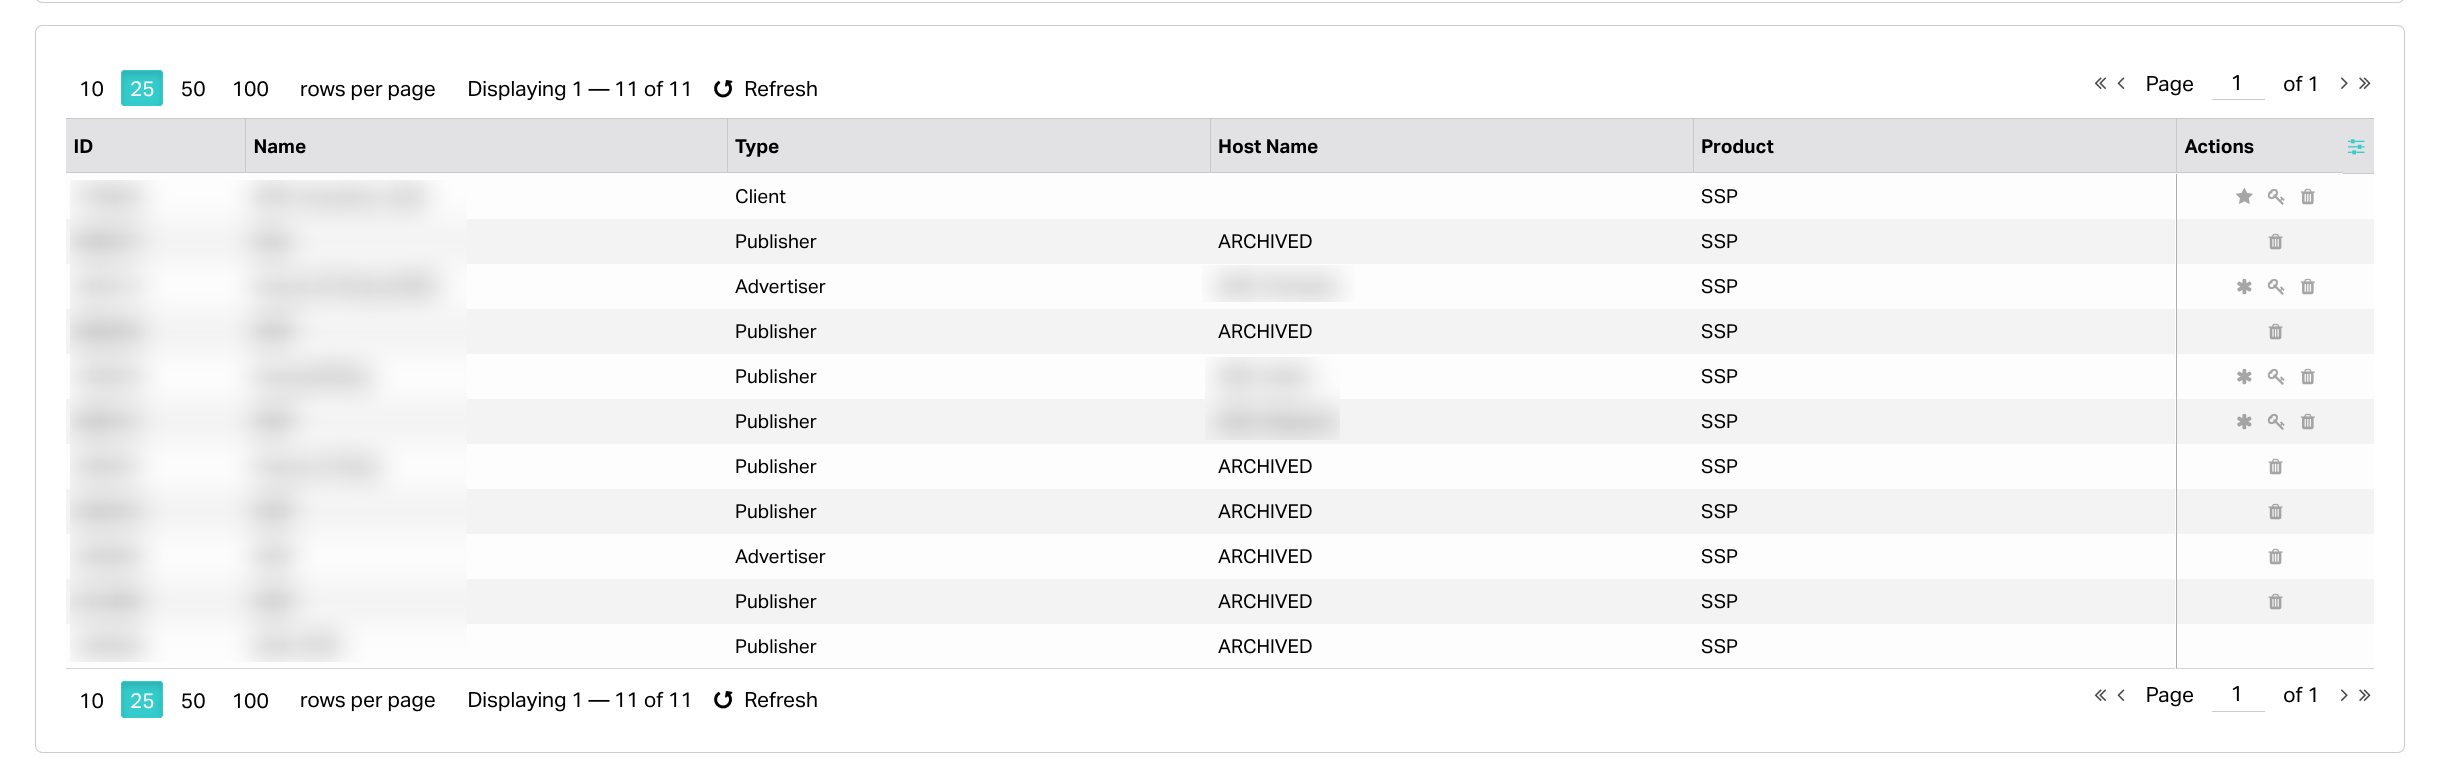Image resolution: width=2437 pixels, height=775 pixels.
Task: Click the key icon in the Client row
Action: click(x=2276, y=197)
